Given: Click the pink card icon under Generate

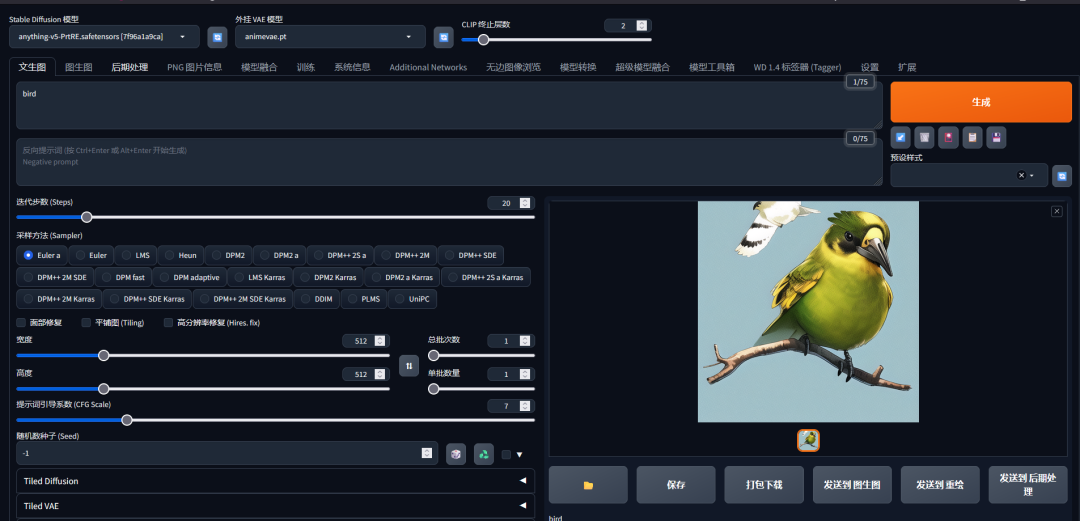Looking at the screenshot, I should coord(948,138).
